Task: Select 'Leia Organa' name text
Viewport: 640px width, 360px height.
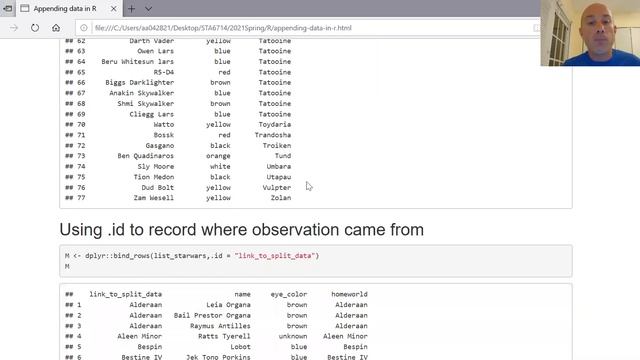Action: 228,305
